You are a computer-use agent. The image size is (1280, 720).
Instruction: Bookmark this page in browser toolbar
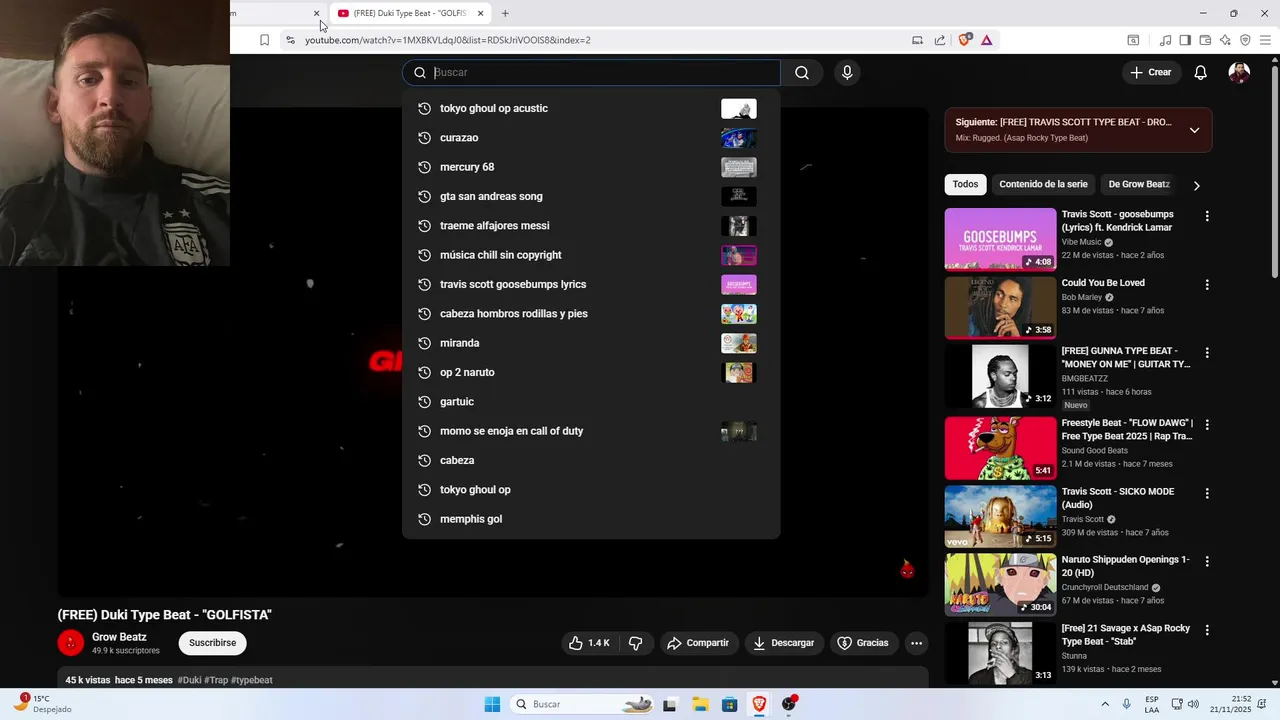click(x=264, y=40)
